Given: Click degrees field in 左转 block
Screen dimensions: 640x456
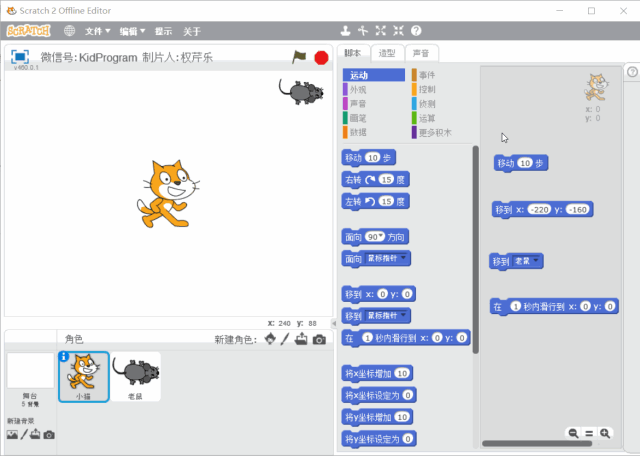Looking at the screenshot, I should click(x=386, y=201).
